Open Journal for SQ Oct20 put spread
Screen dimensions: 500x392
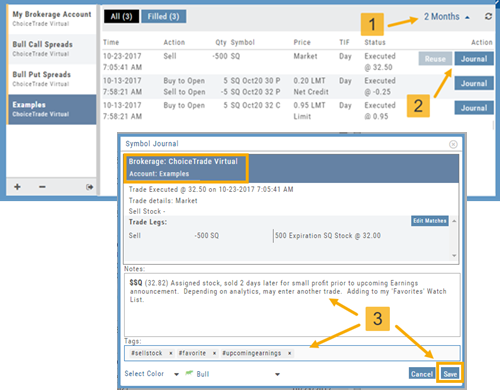pyautogui.click(x=474, y=83)
